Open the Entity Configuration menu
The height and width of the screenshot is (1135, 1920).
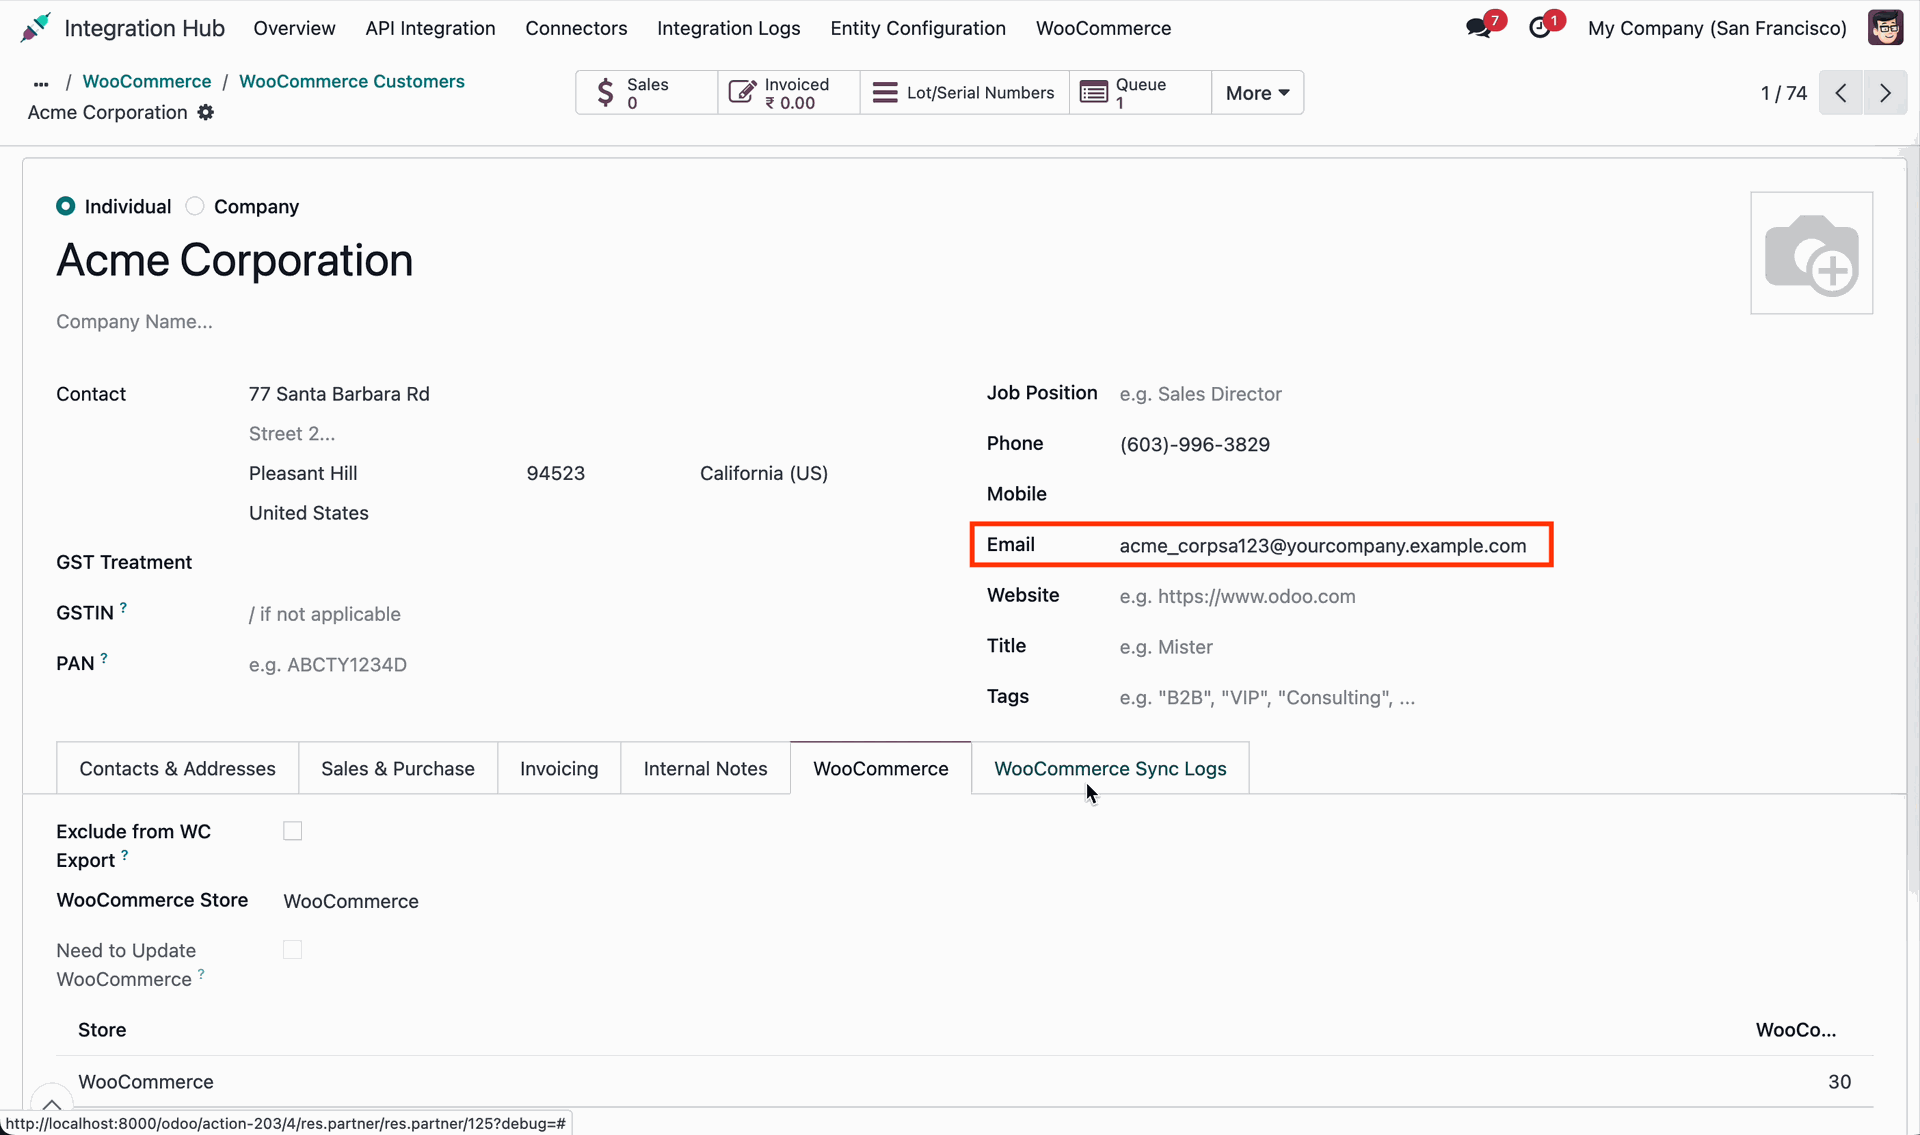click(918, 28)
